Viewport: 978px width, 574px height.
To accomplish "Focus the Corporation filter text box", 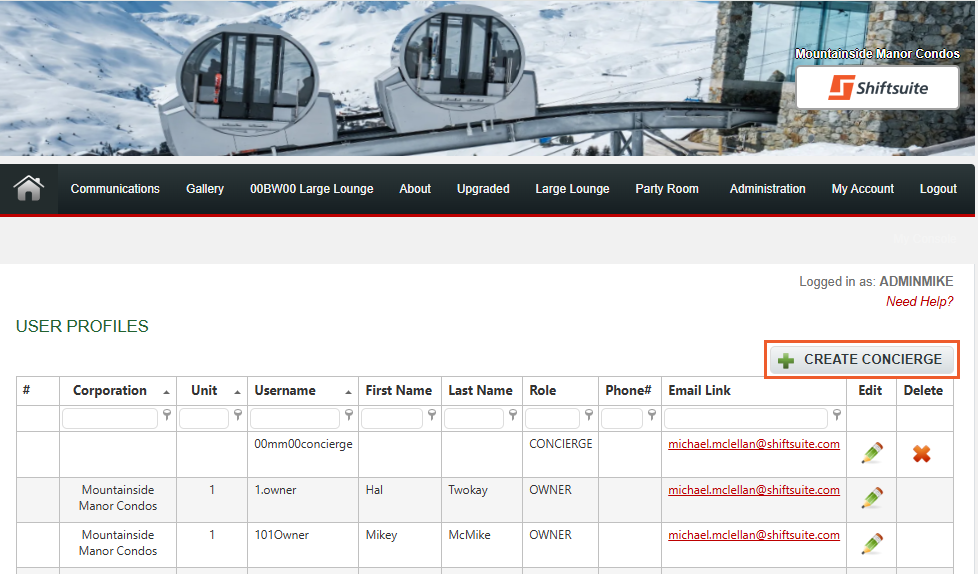I will tap(110, 418).
